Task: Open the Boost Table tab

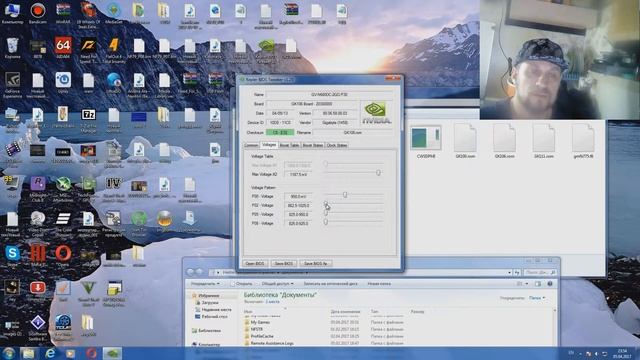Action: coord(289,145)
